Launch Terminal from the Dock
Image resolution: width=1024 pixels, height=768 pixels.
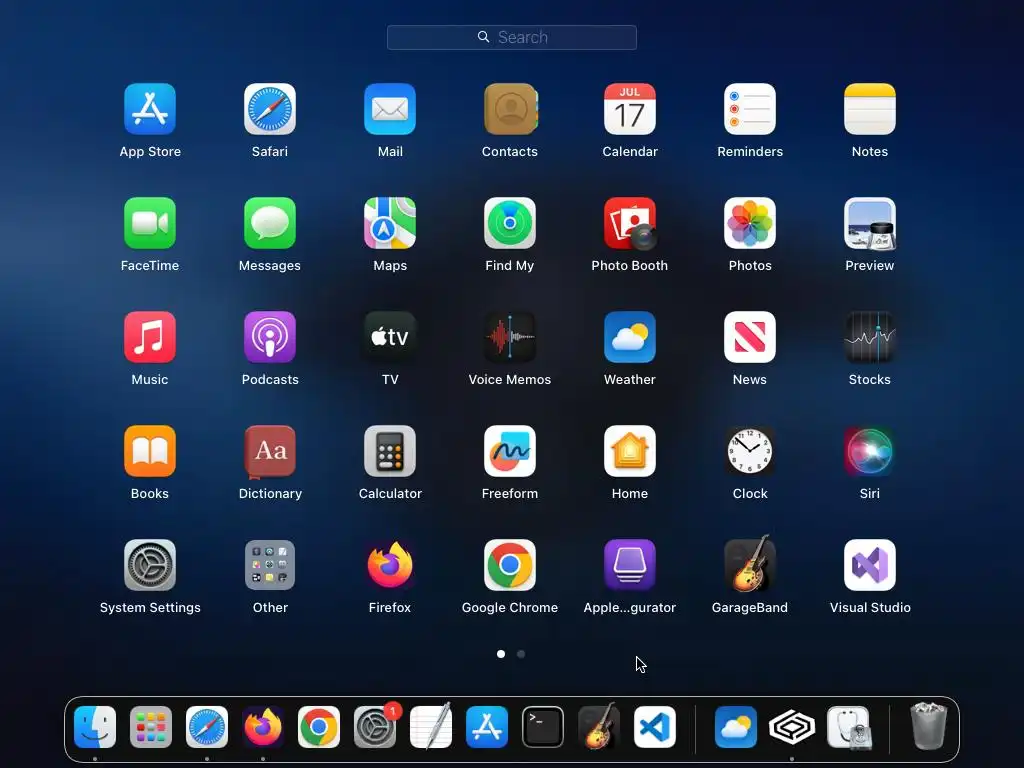543,727
